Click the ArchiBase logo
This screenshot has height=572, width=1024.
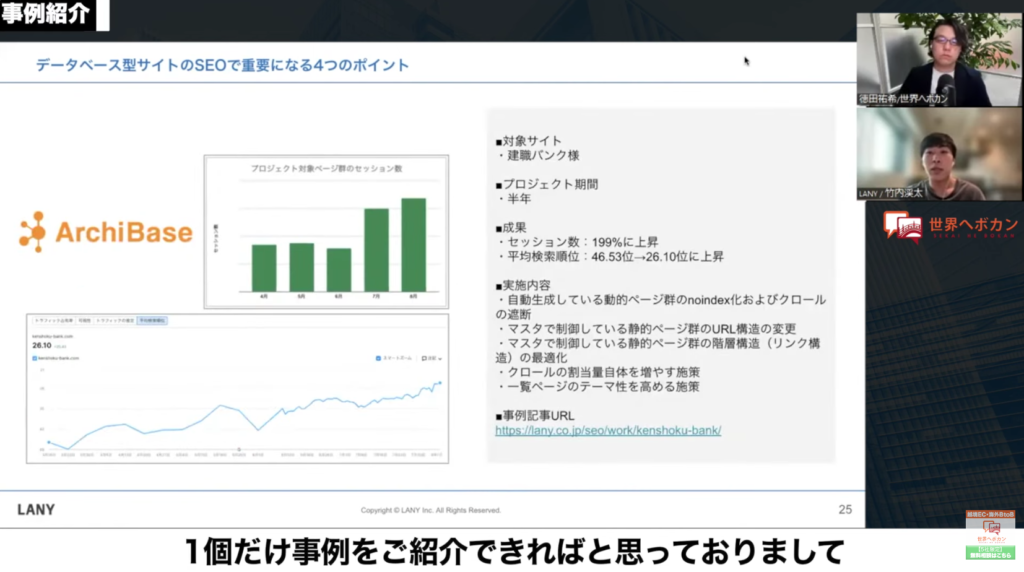point(106,232)
